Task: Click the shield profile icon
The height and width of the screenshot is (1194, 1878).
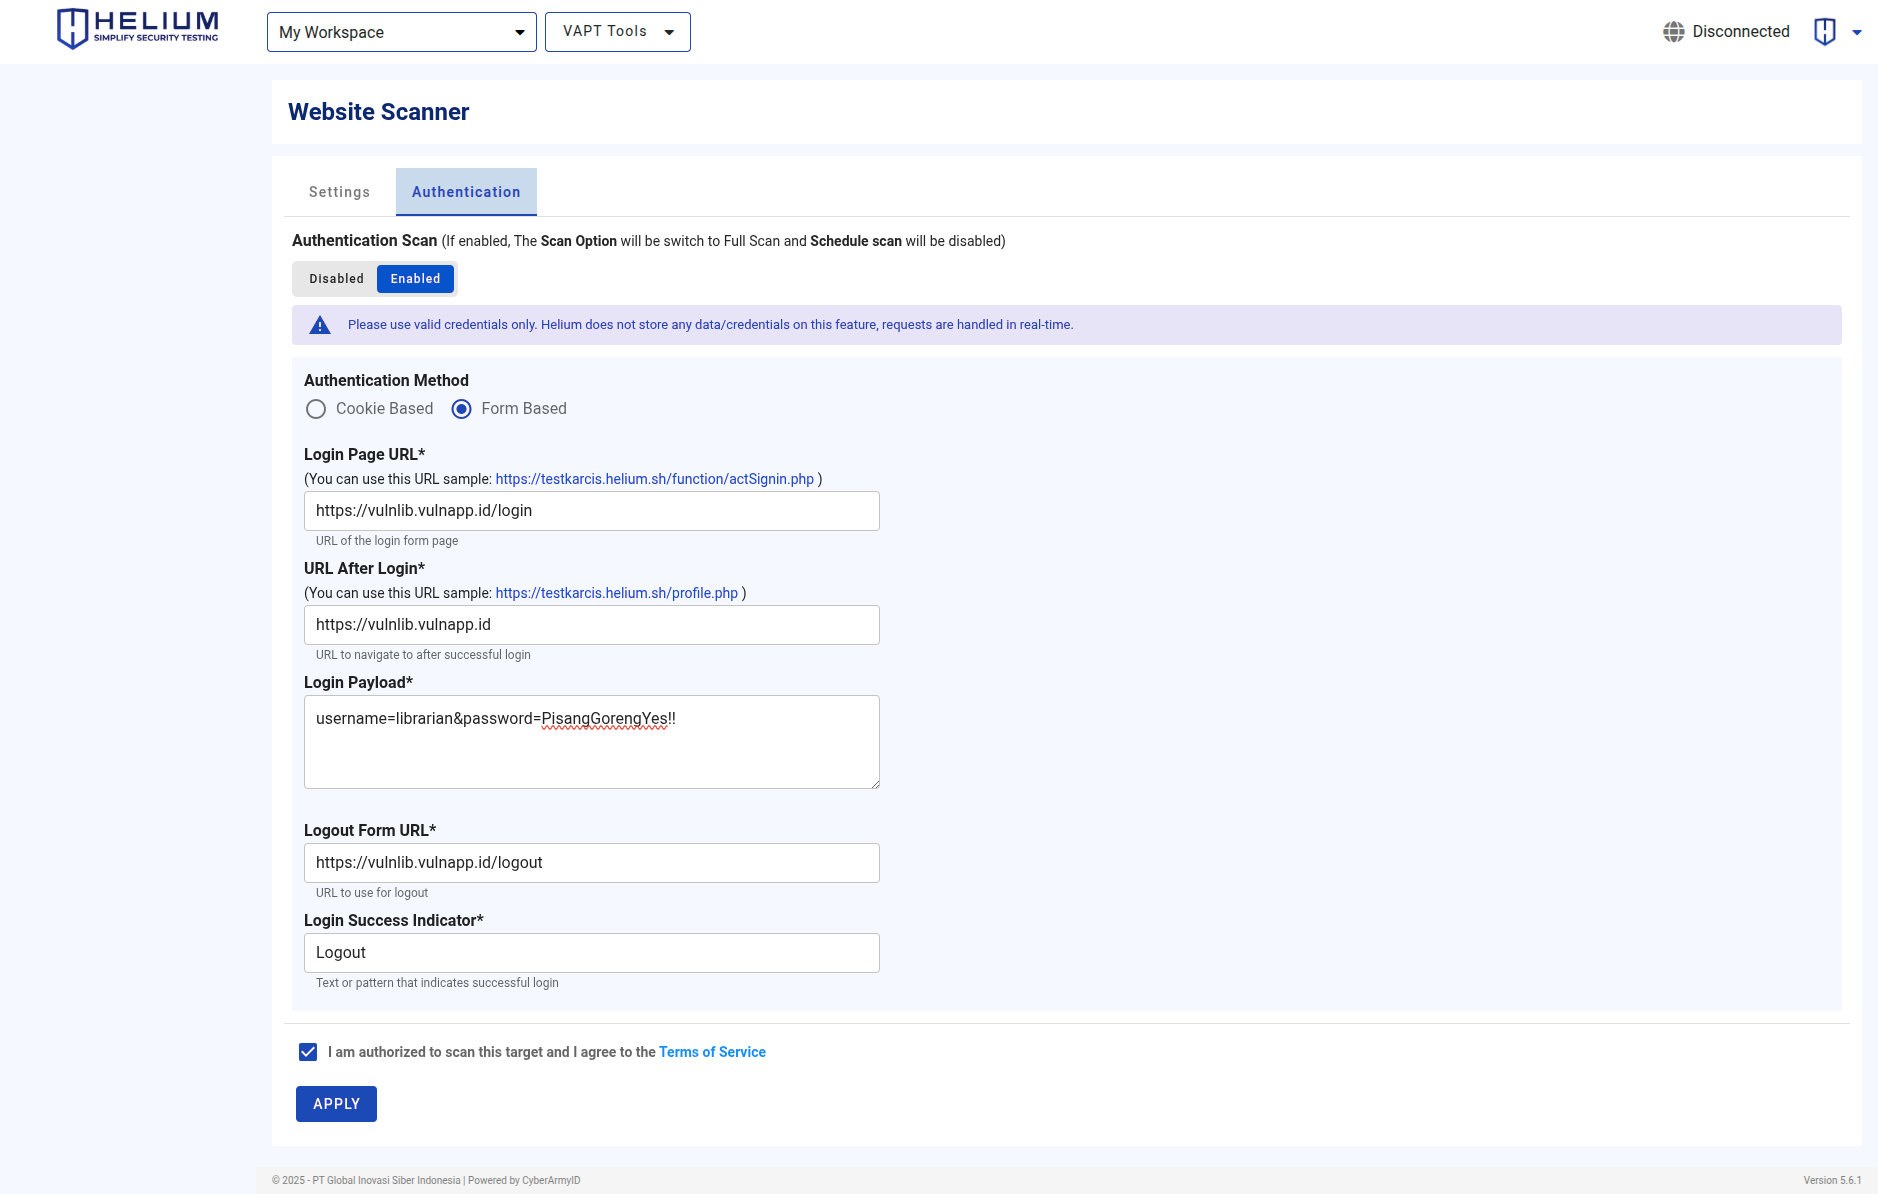Action: 1825,32
